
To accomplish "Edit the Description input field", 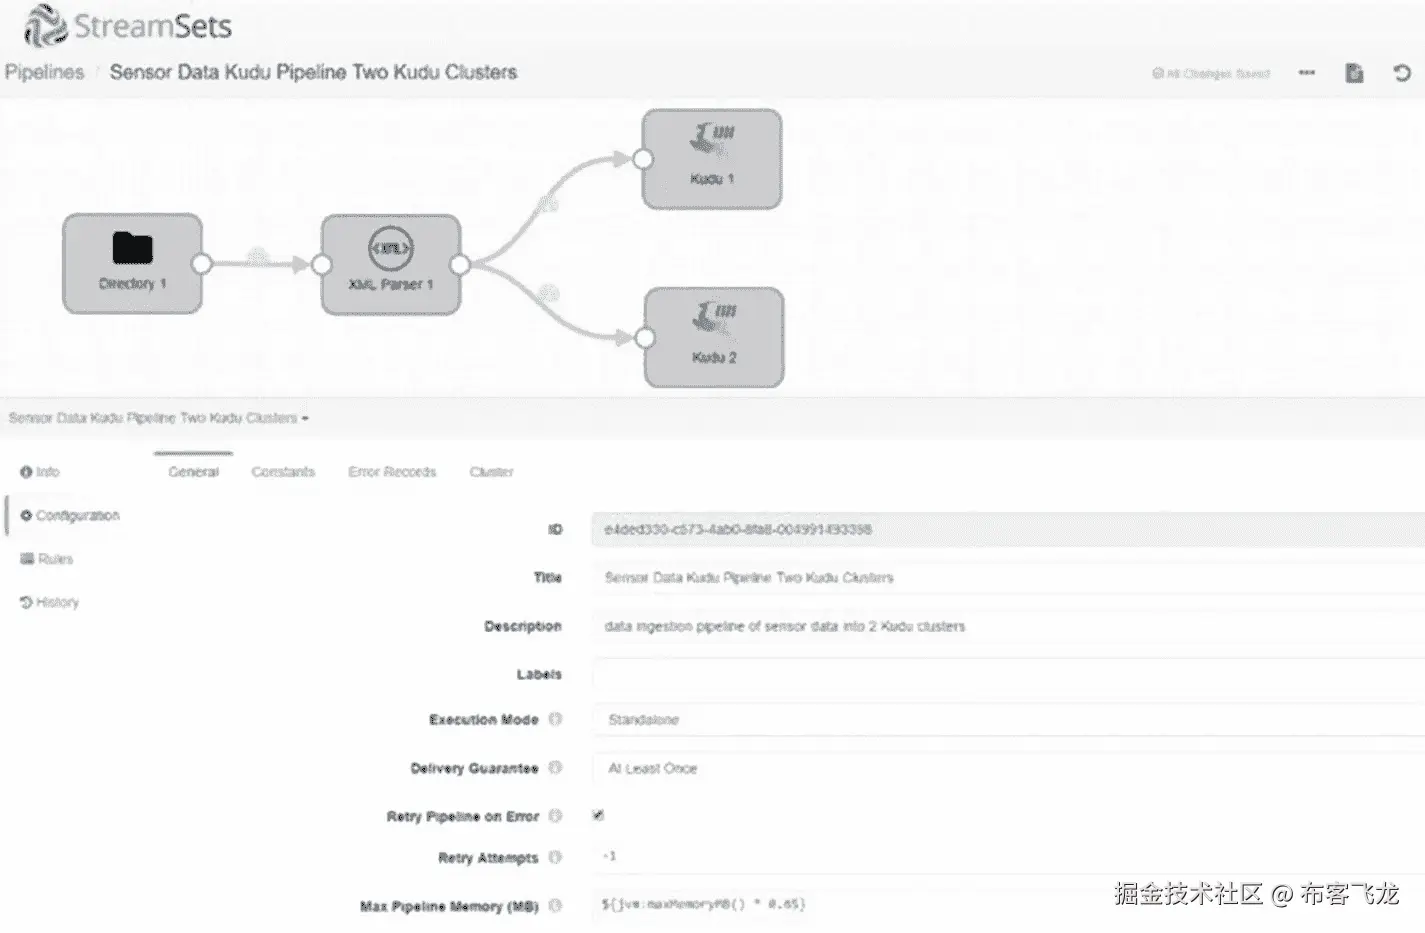I will (x=1008, y=626).
